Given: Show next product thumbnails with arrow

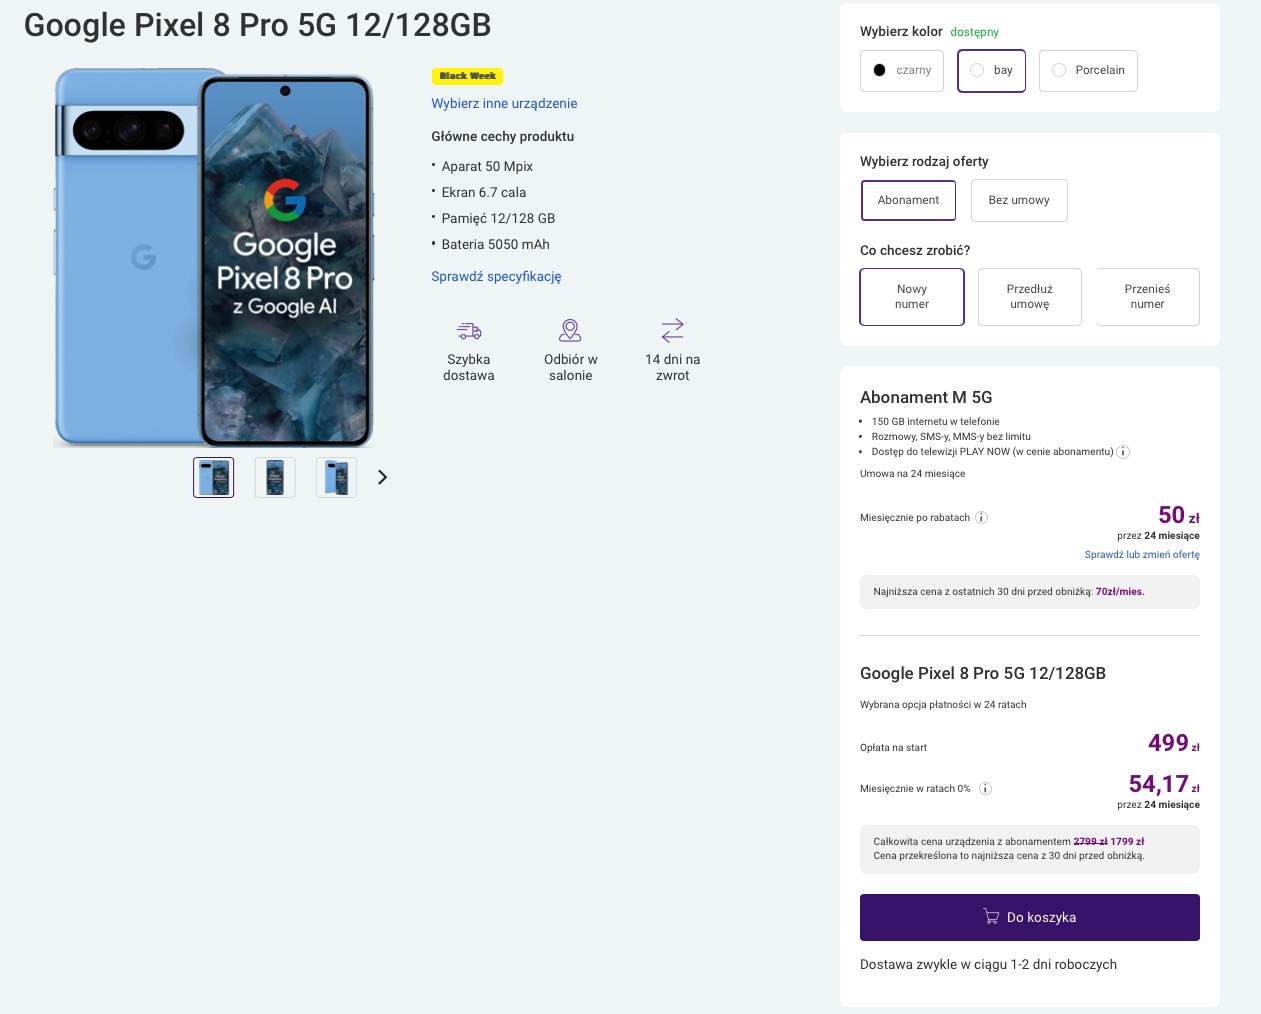Looking at the screenshot, I should coord(382,477).
